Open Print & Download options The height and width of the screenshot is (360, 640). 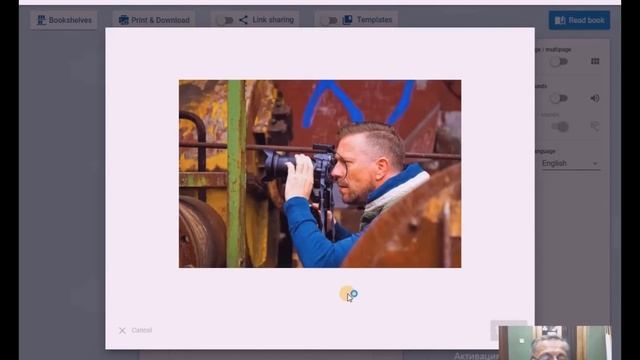point(154,20)
